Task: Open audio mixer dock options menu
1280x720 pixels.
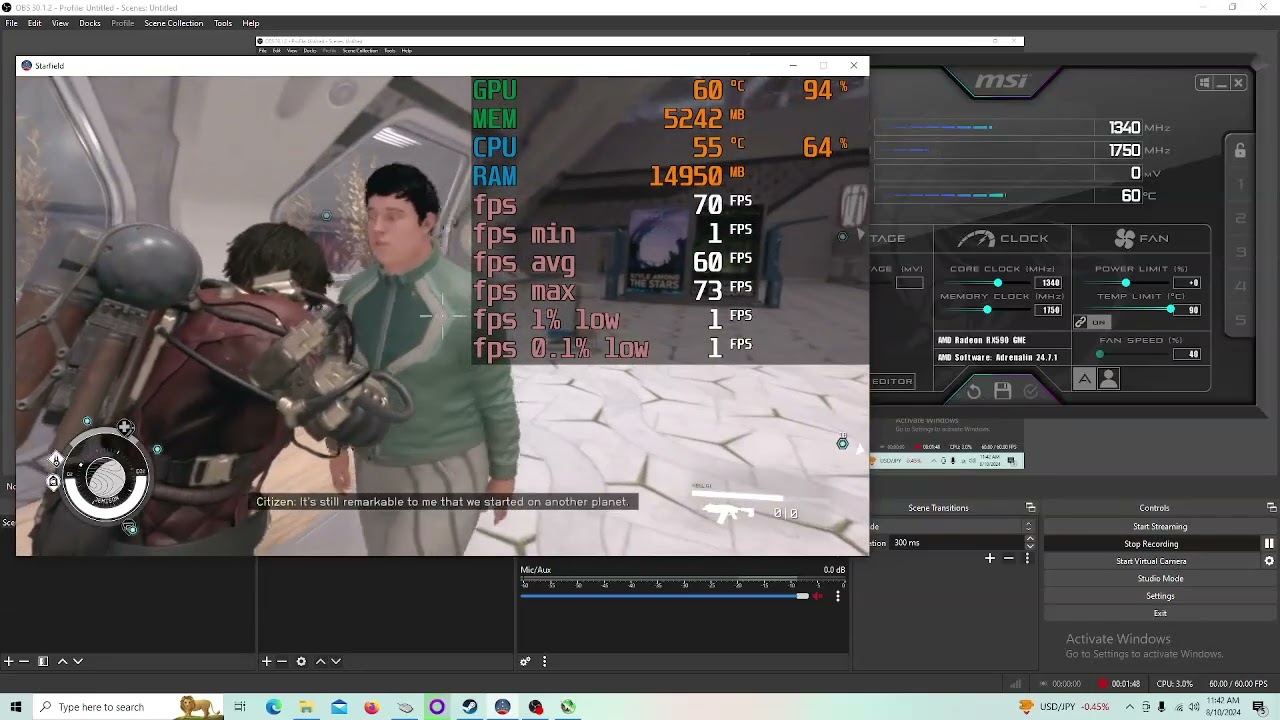Action: pos(544,661)
